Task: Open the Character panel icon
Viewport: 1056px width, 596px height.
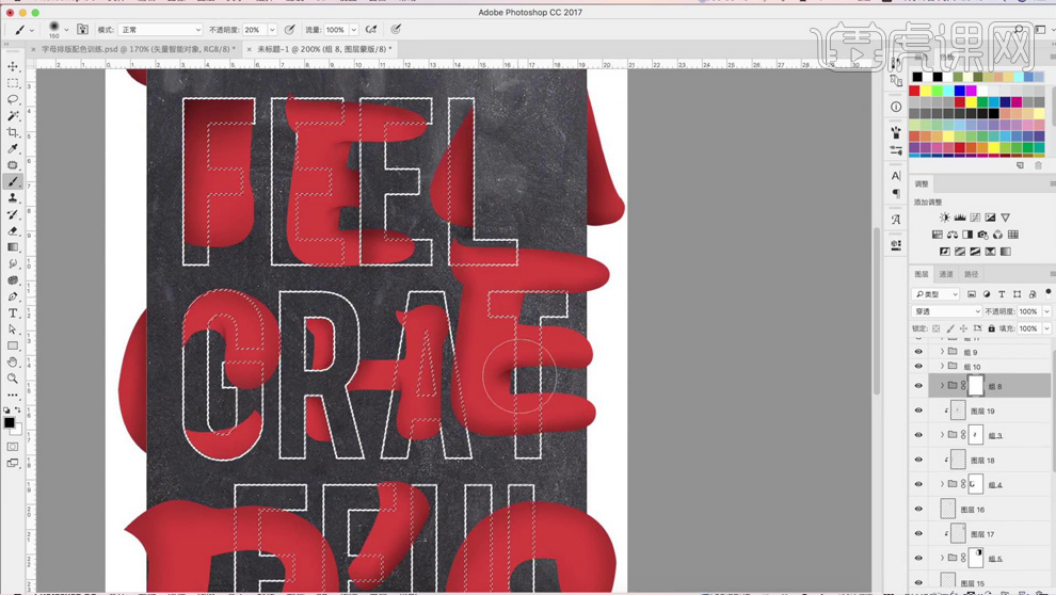Action: click(896, 176)
